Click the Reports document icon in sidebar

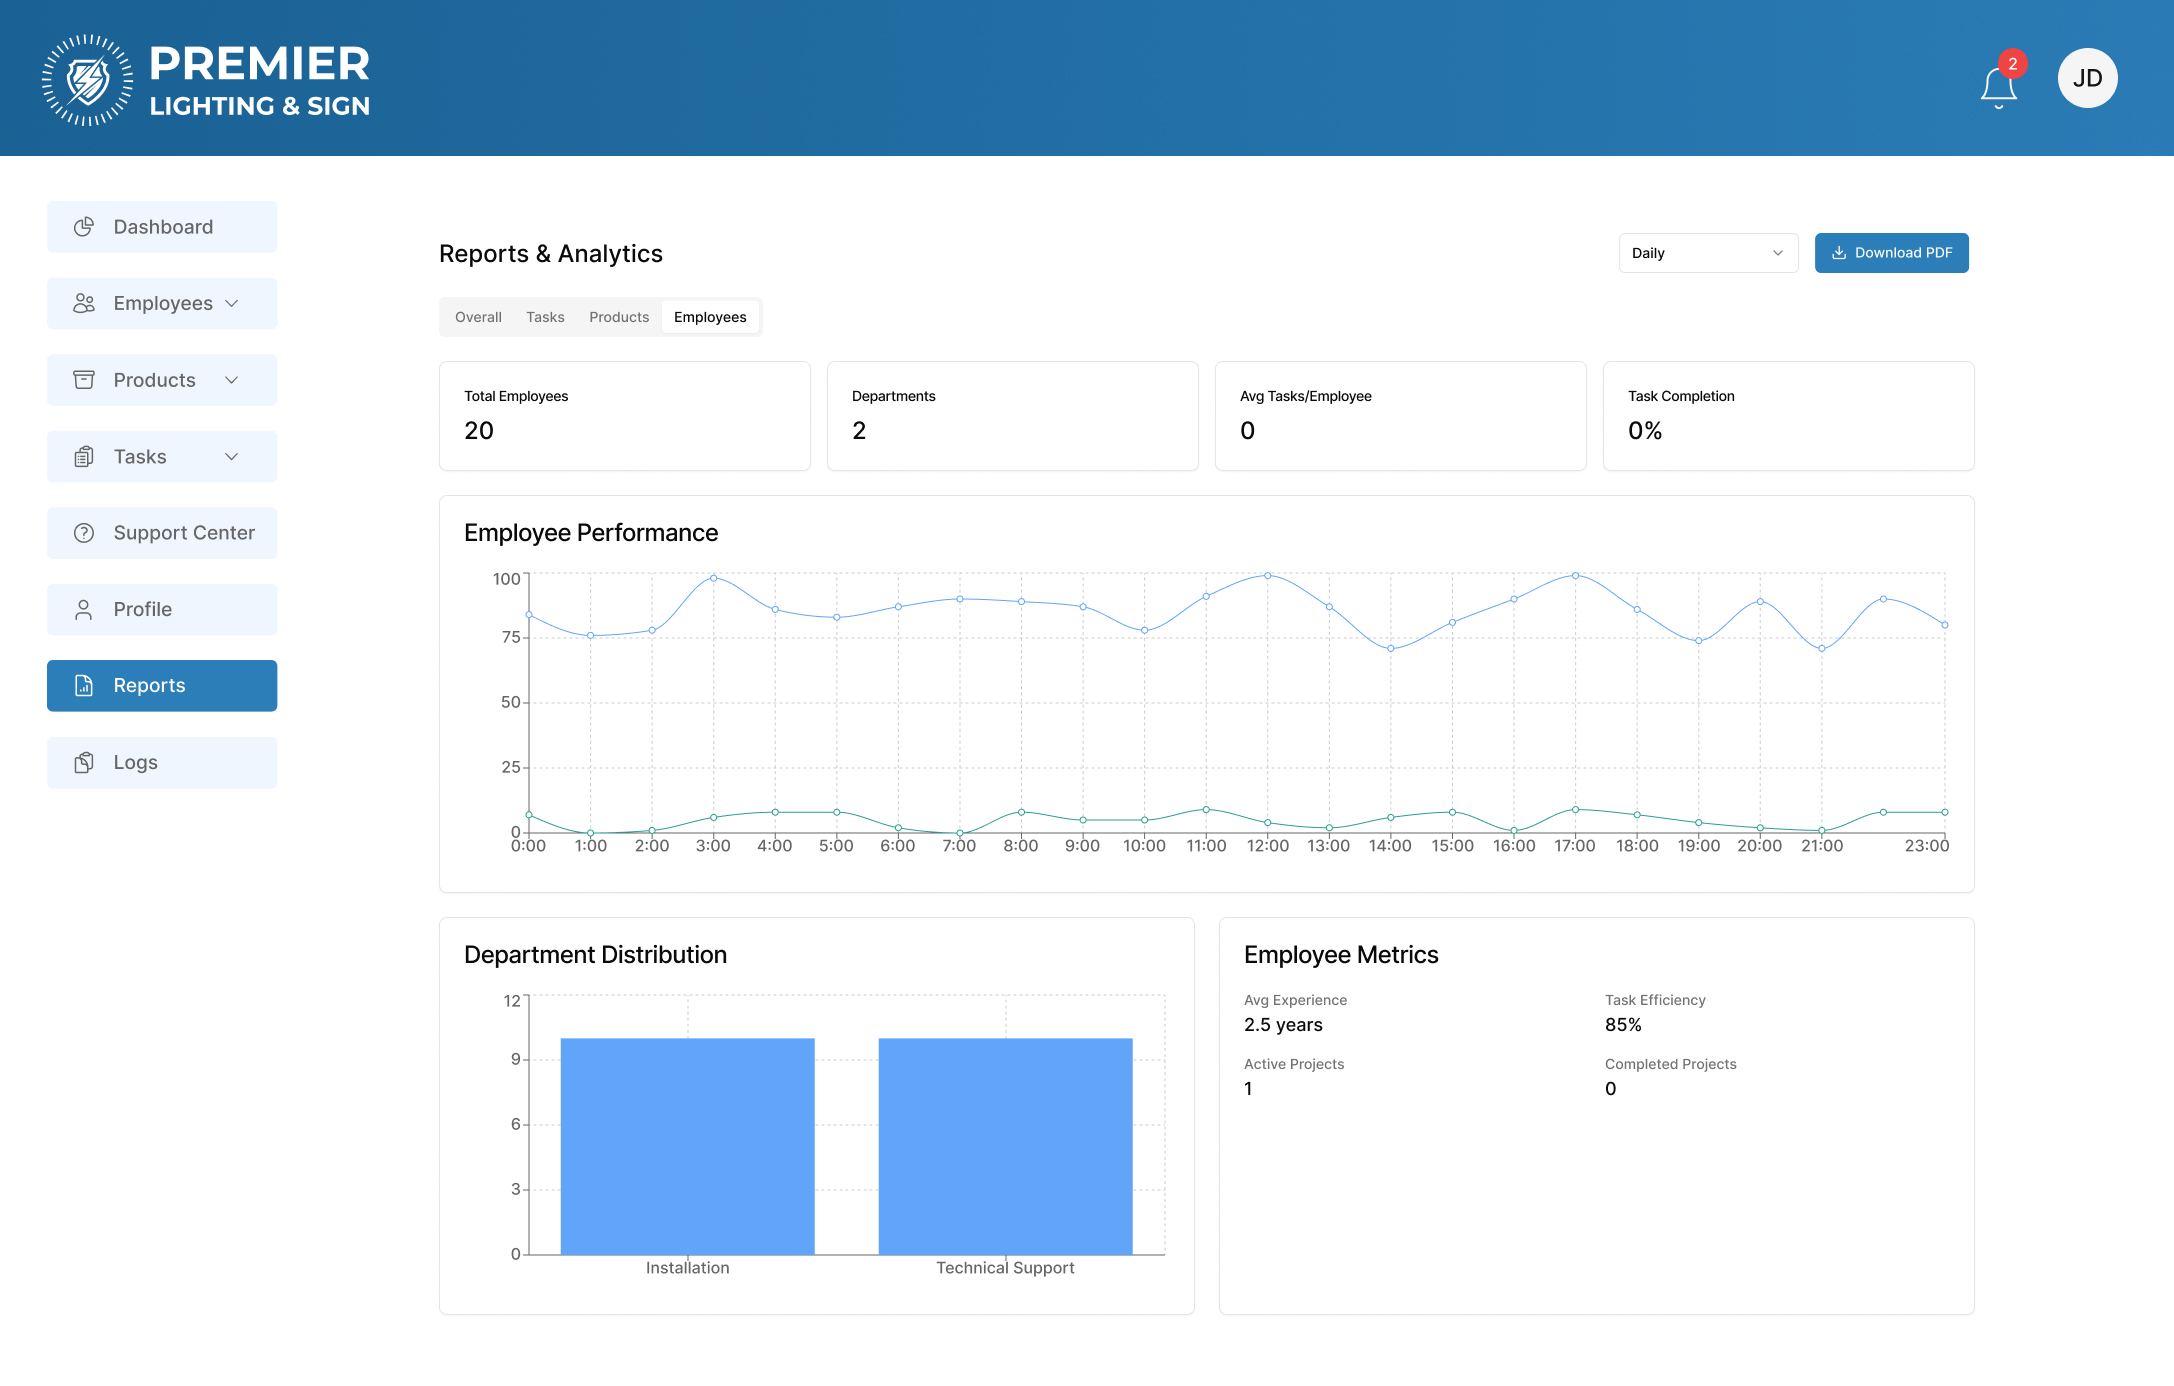pyautogui.click(x=84, y=686)
